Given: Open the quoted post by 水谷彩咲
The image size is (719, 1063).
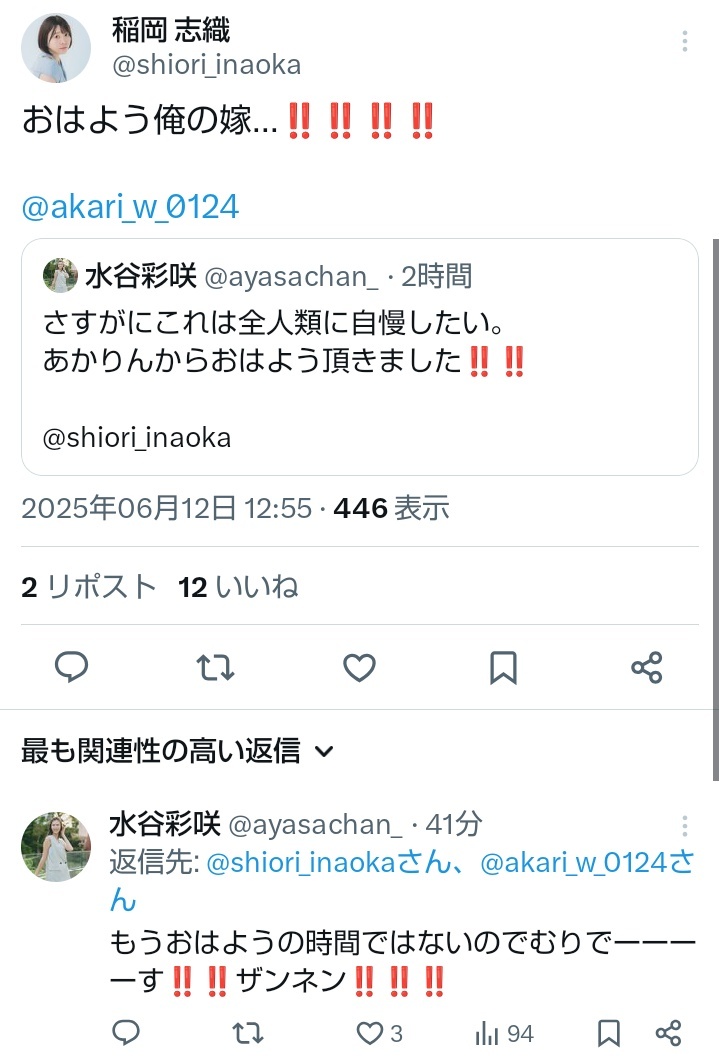Looking at the screenshot, I should (360, 357).
